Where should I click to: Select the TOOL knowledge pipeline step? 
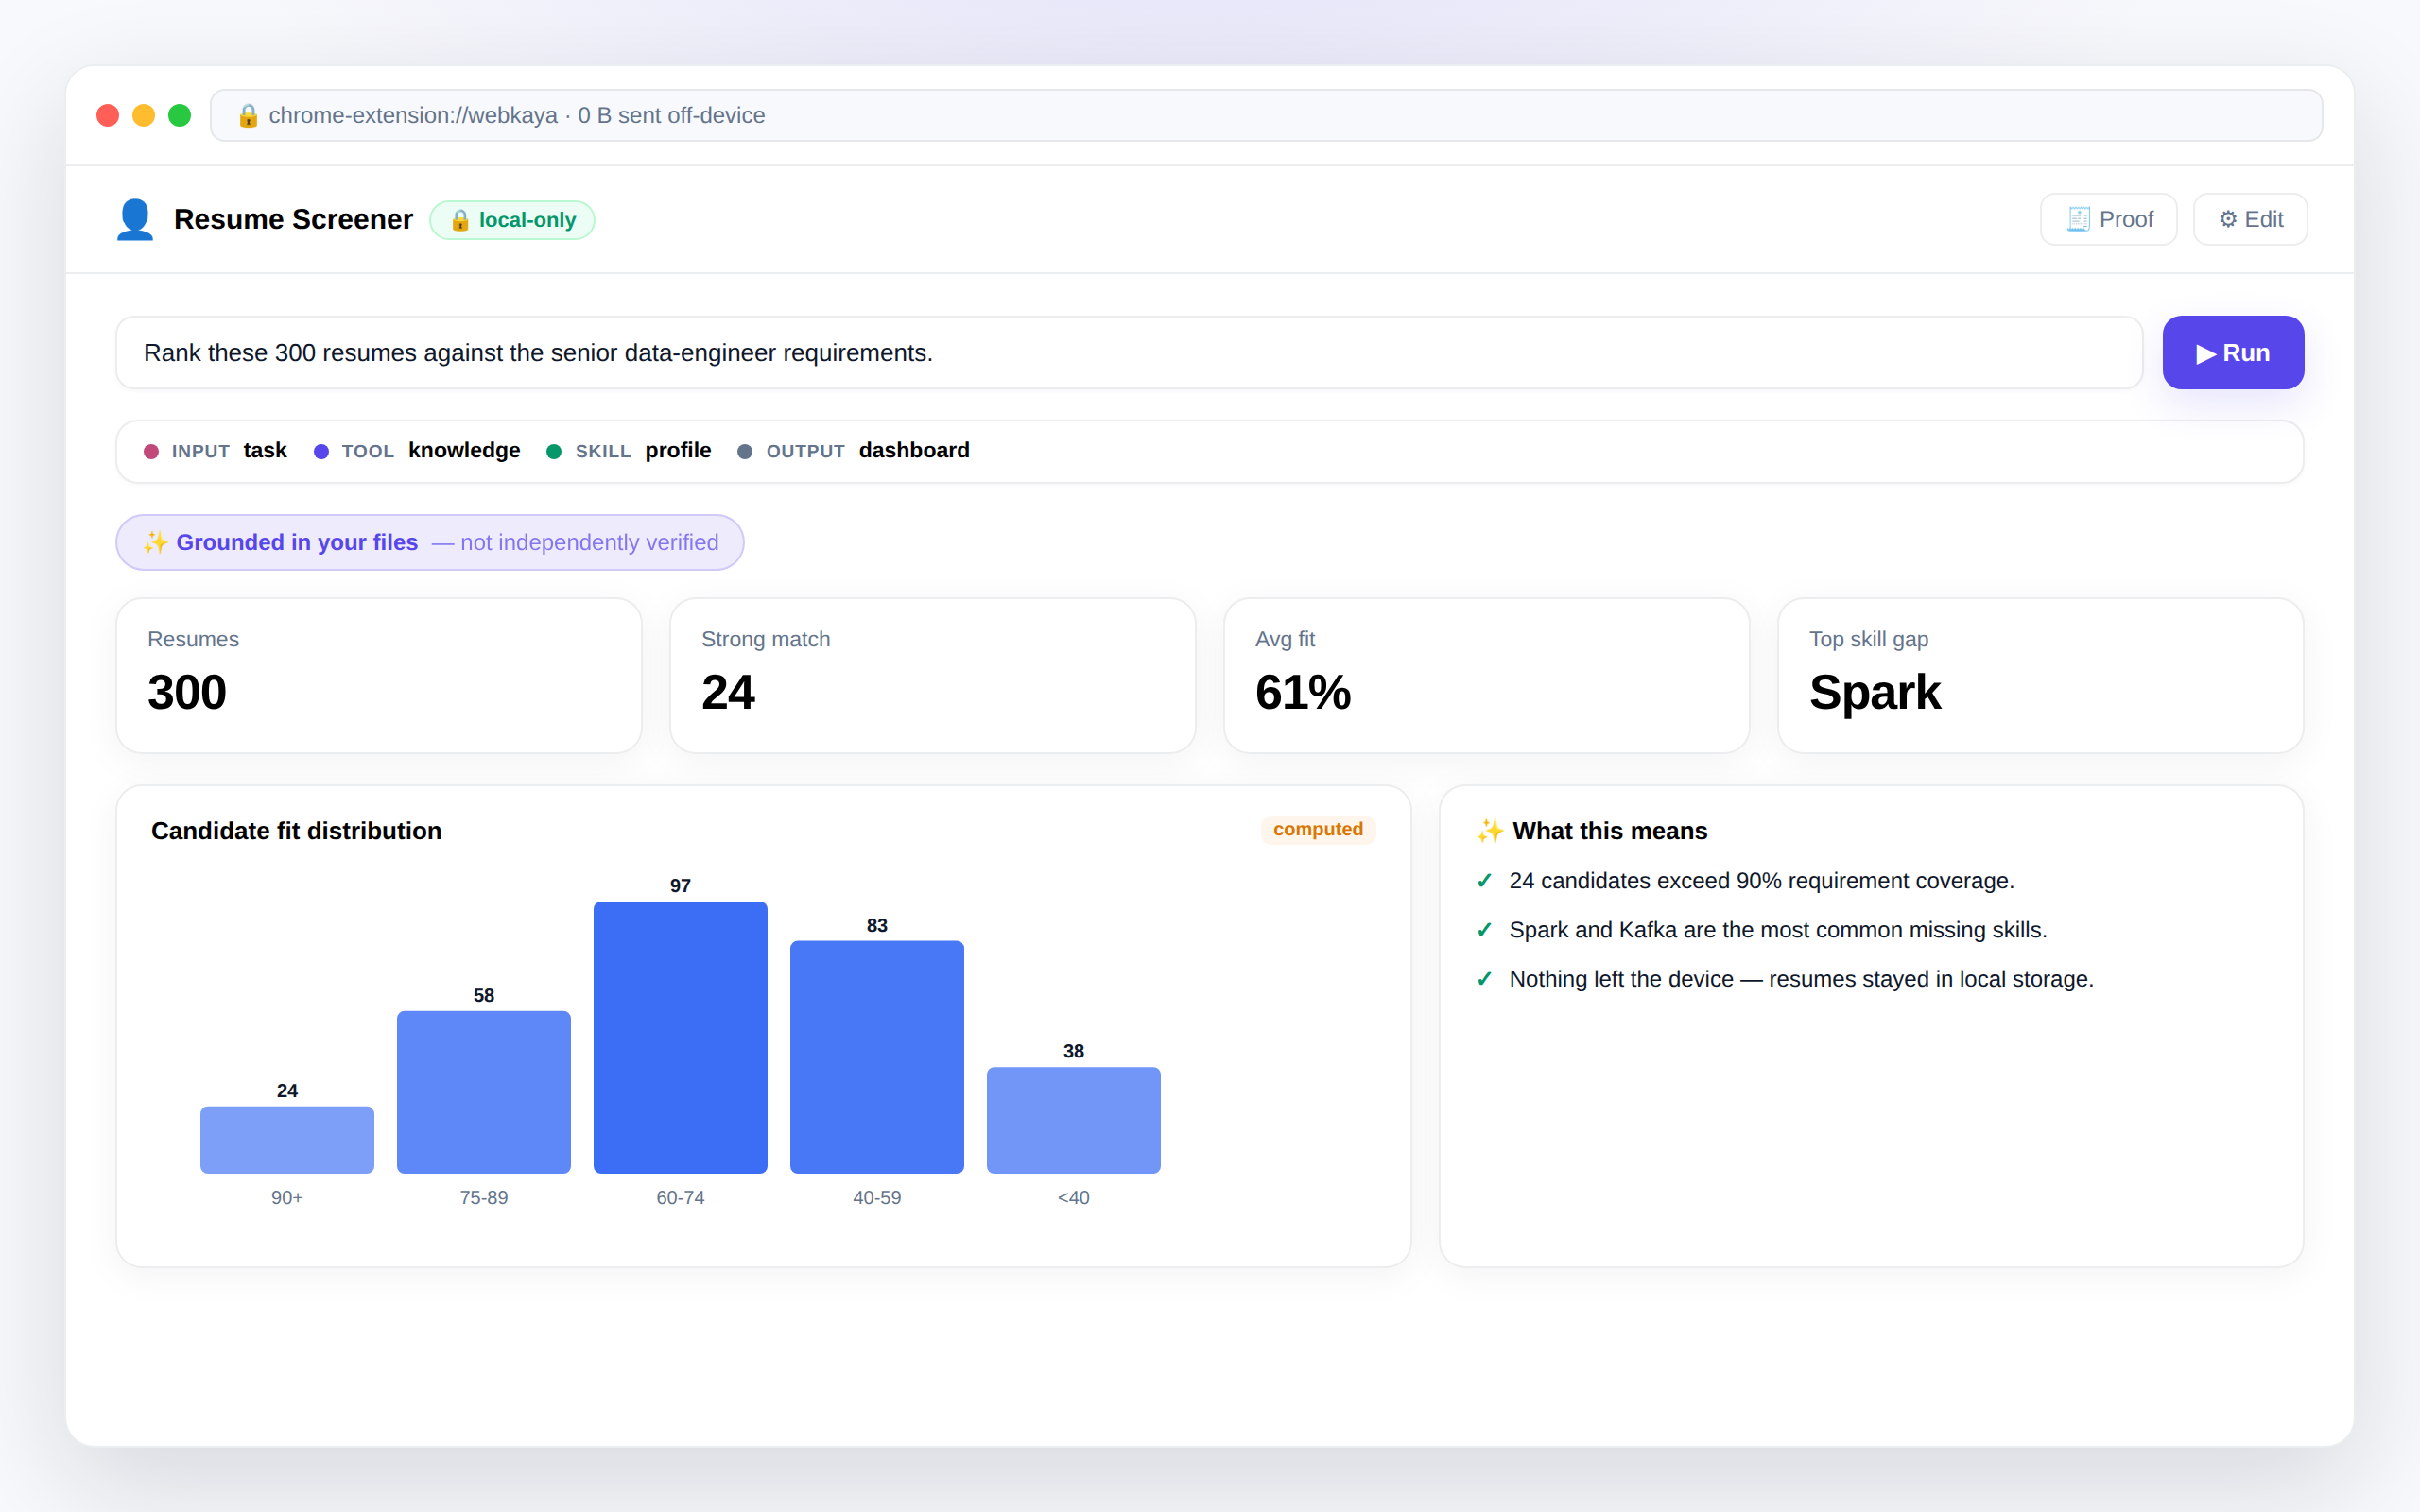(x=417, y=451)
